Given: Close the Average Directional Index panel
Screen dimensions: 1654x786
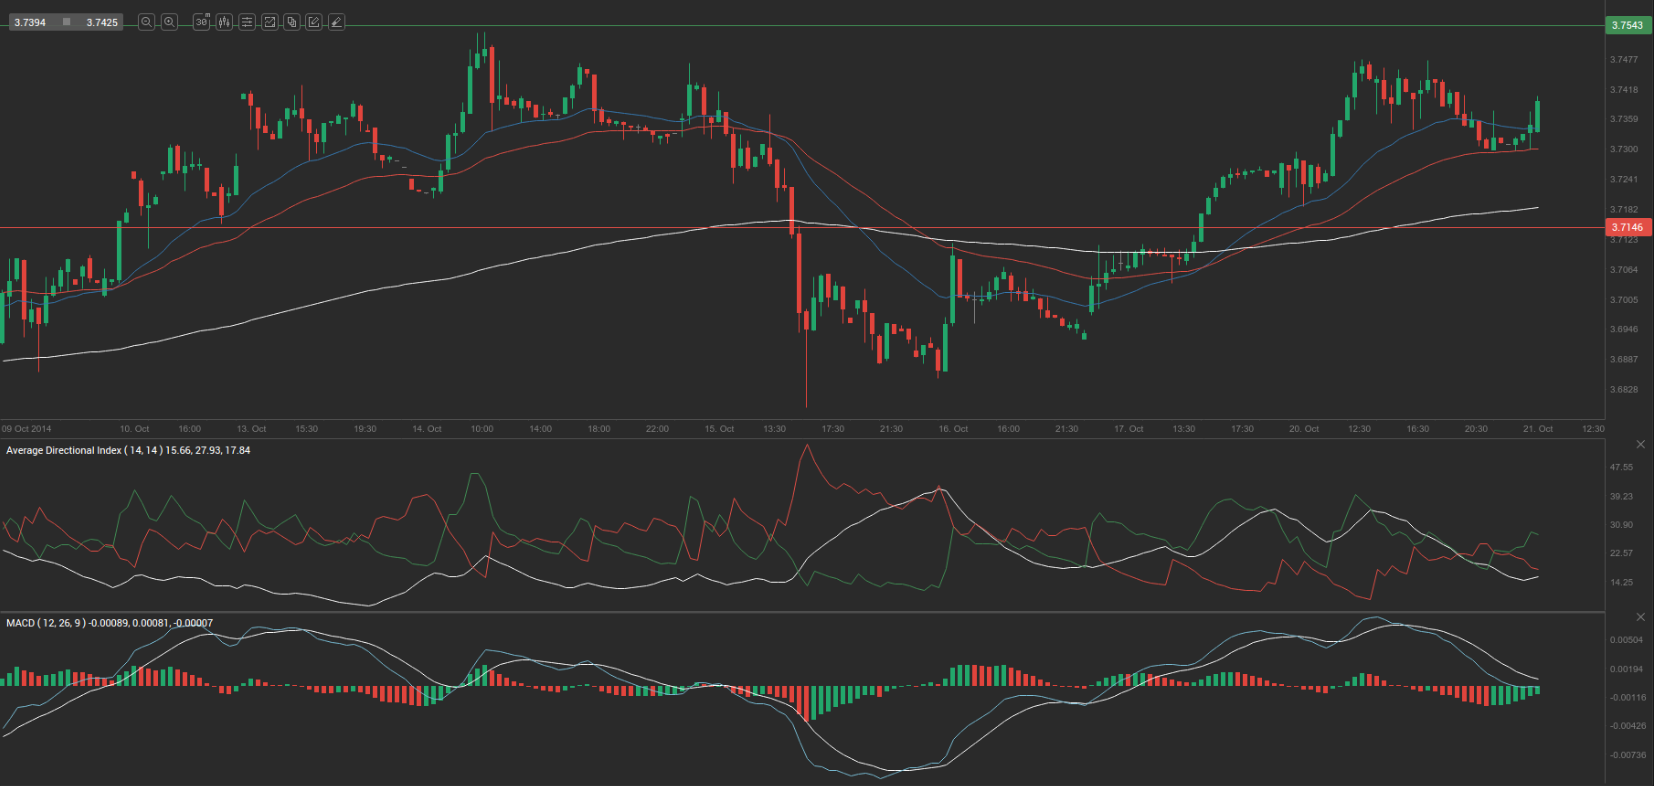Looking at the screenshot, I should (1640, 444).
